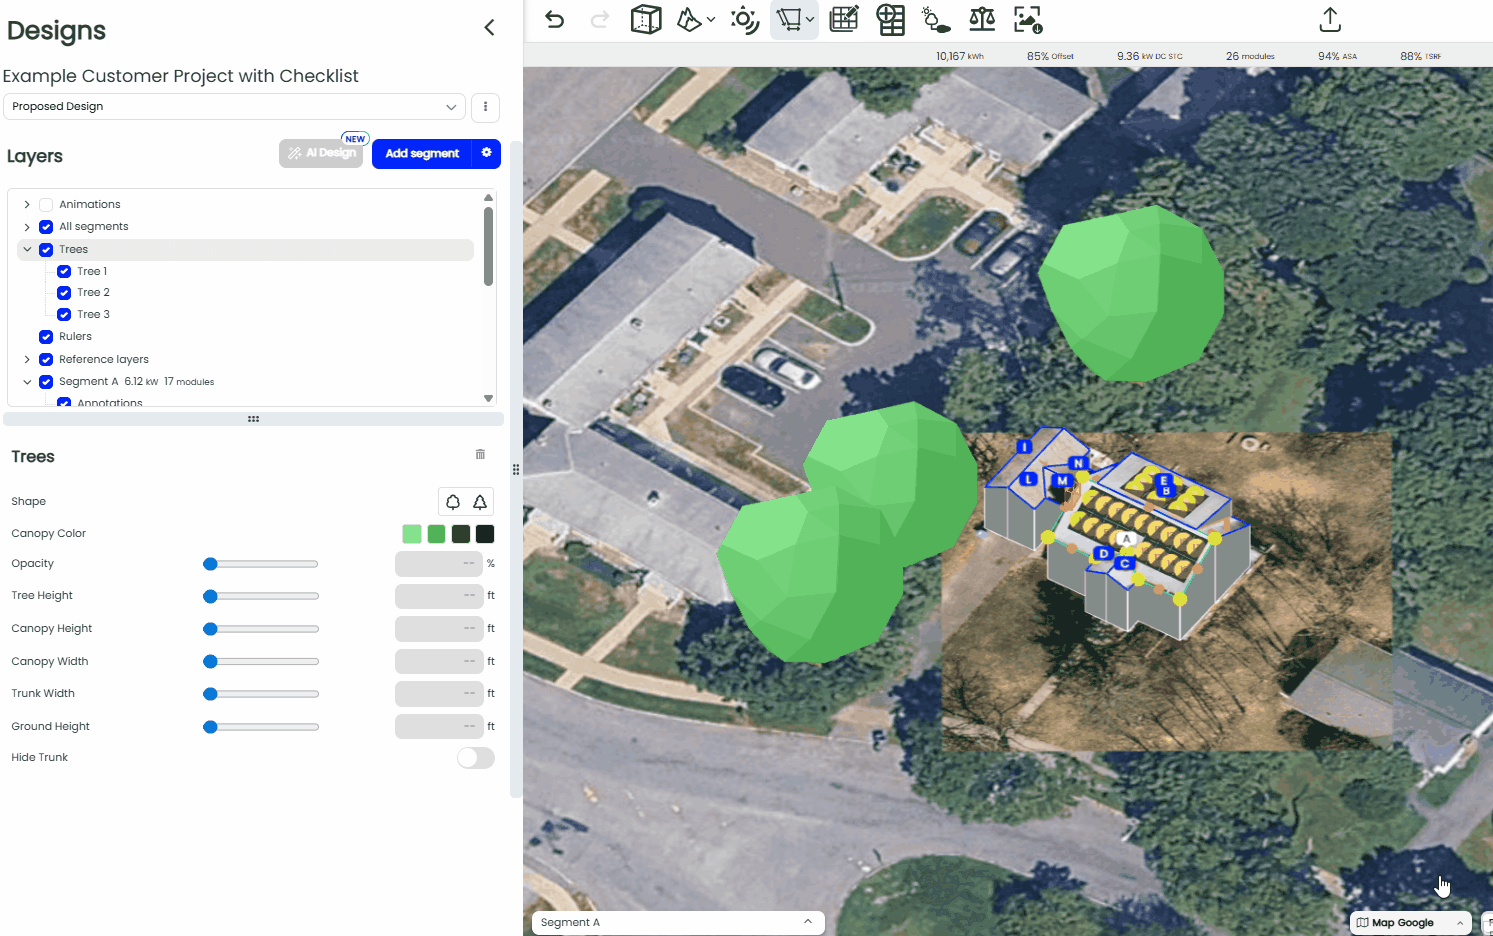Image resolution: width=1493 pixels, height=936 pixels.
Task: Expand the Animations layer
Action: [27, 204]
